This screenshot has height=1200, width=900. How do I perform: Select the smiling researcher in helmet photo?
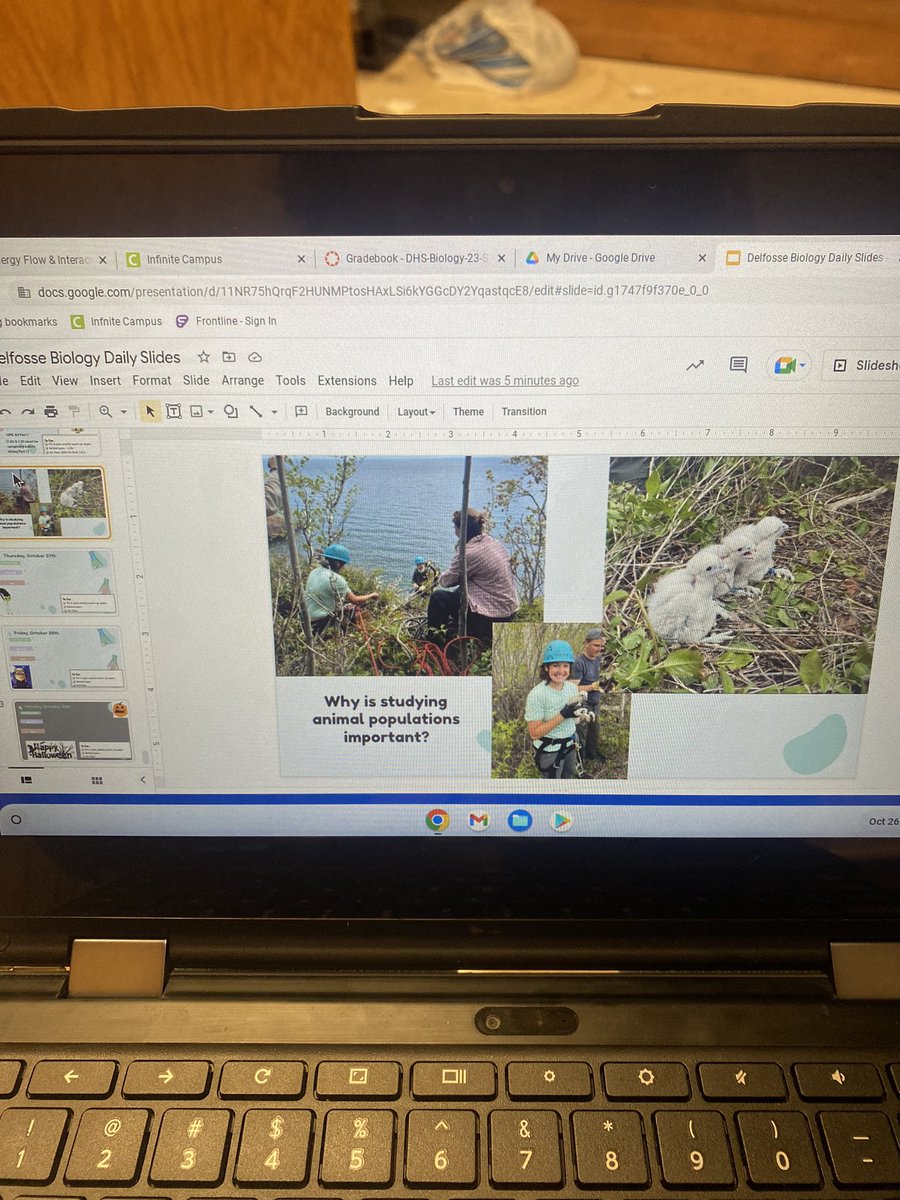560,700
